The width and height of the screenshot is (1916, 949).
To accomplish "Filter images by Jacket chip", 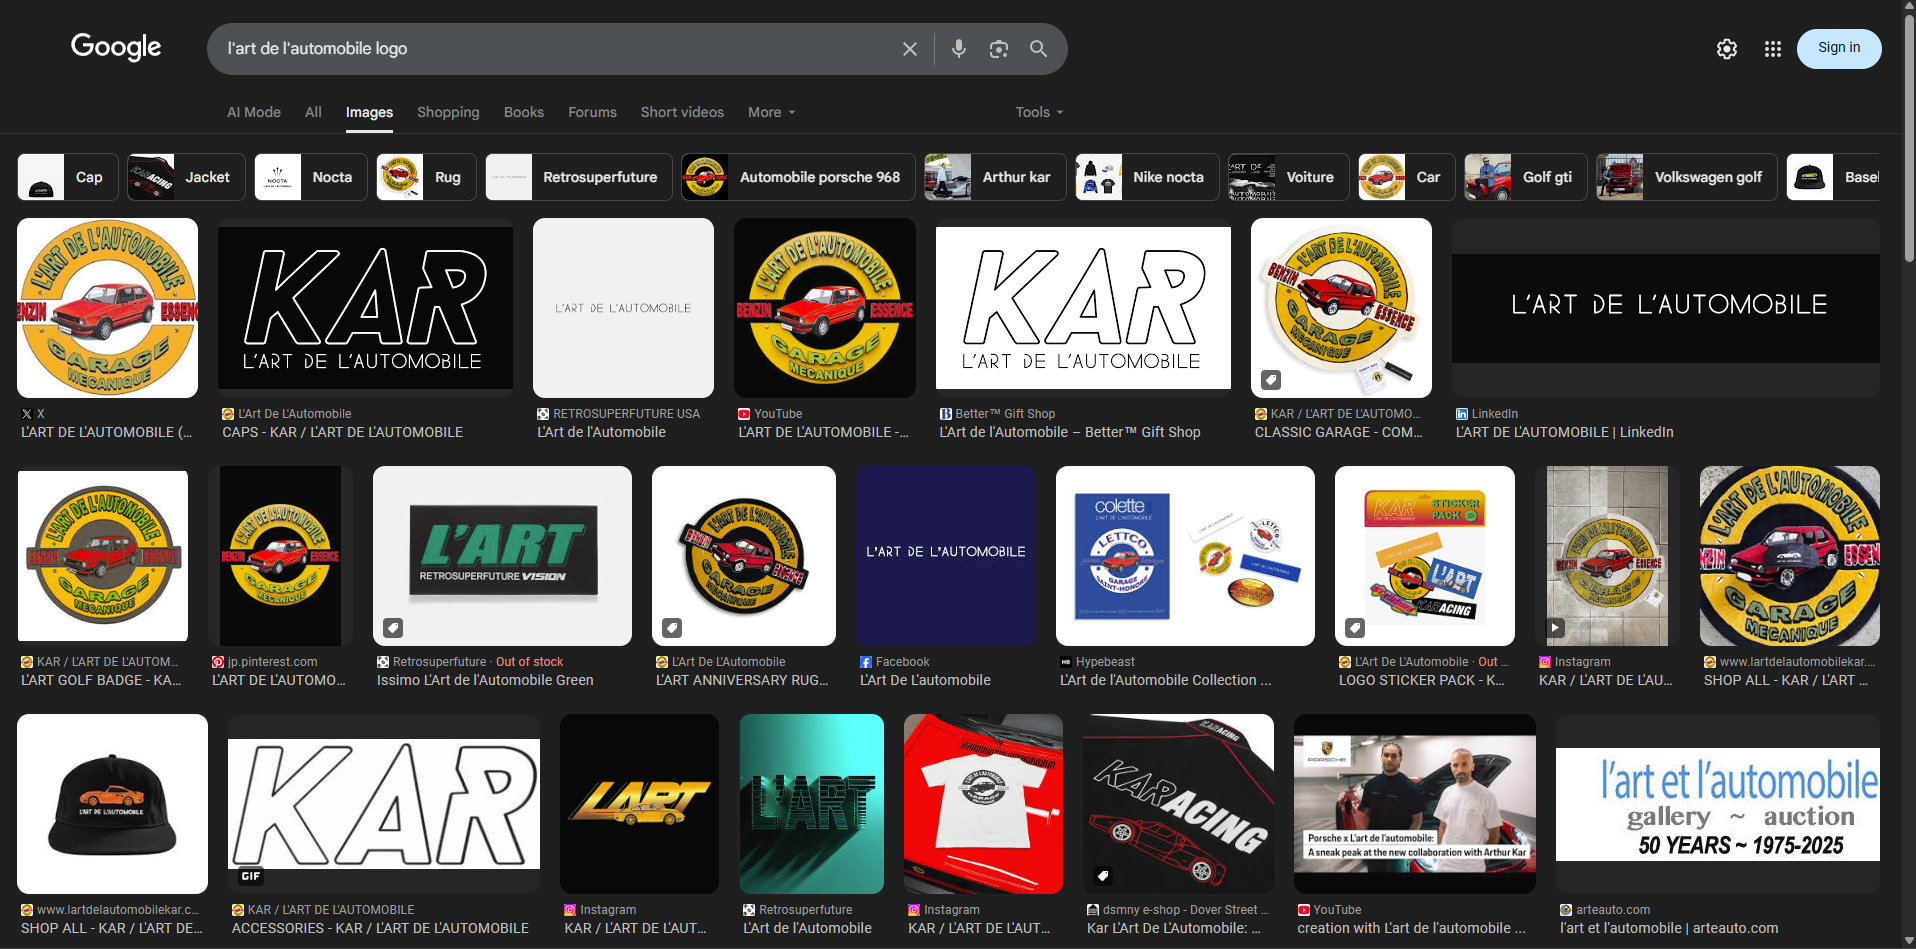I will (x=187, y=177).
